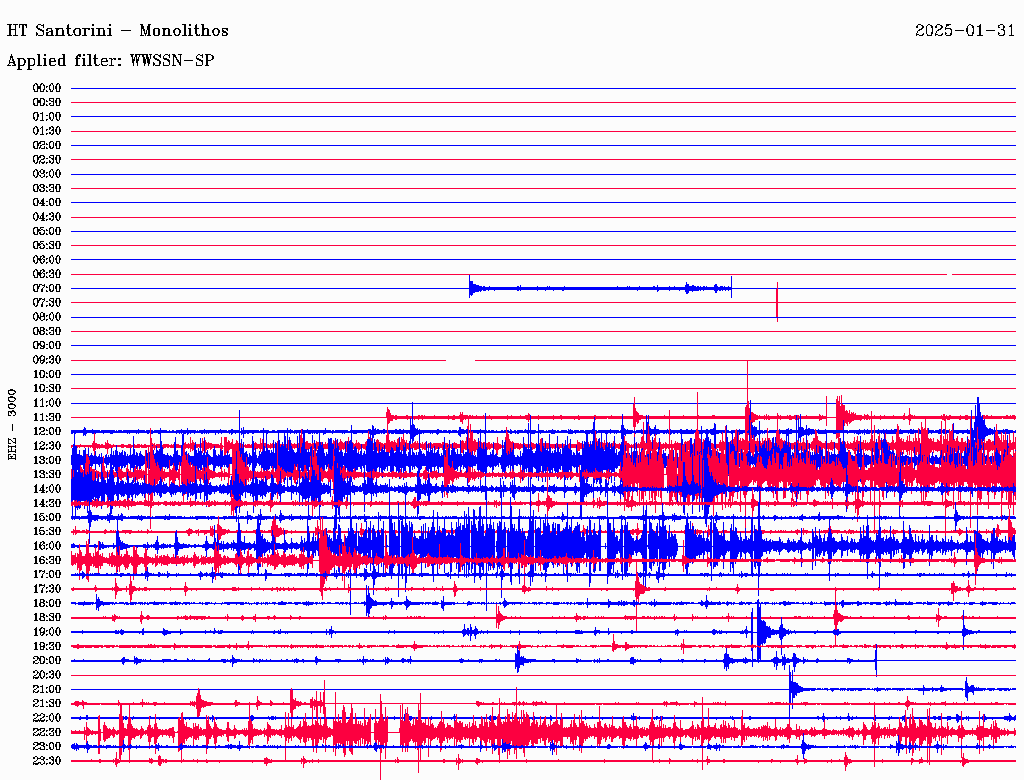This screenshot has height=780, width=1024.
Task: Click the 11:00 time label
Action: point(47,403)
